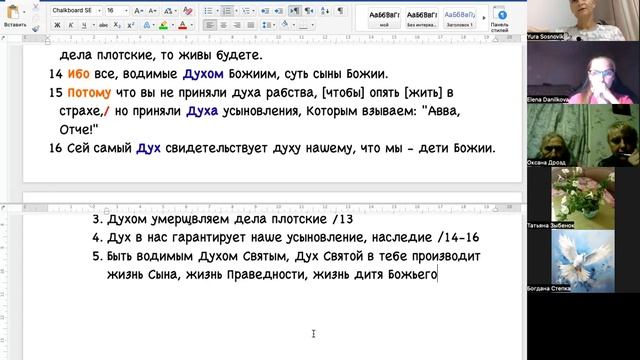Sort text A-Z icon
Viewport: 640px width, 360px height.
coord(325,11)
